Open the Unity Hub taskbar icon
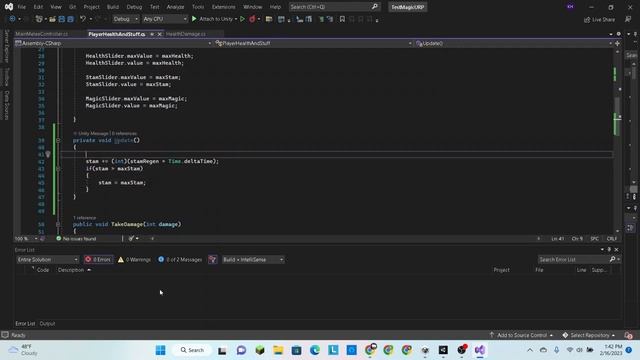This screenshot has height=360, width=640. click(x=443, y=350)
